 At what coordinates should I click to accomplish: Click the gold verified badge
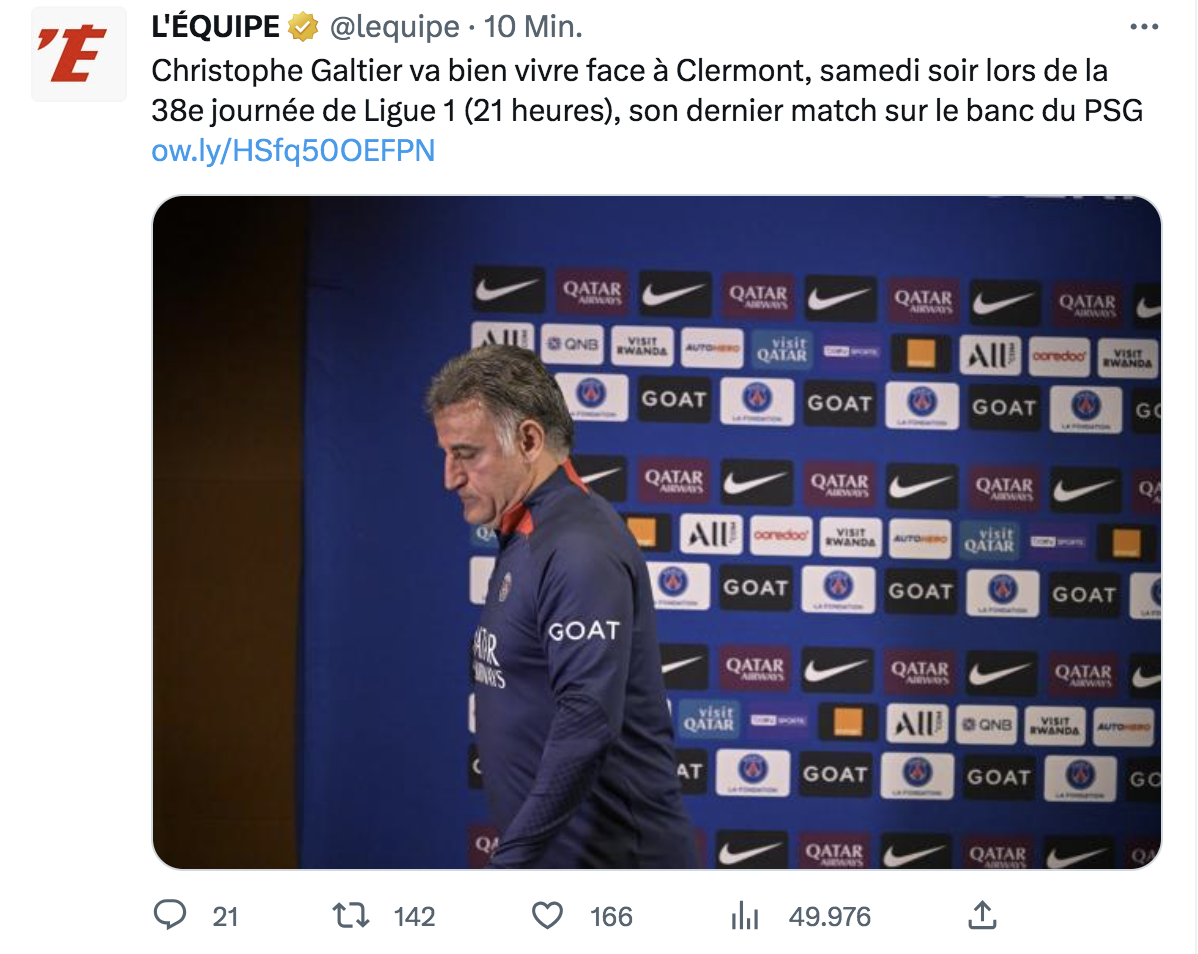(x=302, y=28)
